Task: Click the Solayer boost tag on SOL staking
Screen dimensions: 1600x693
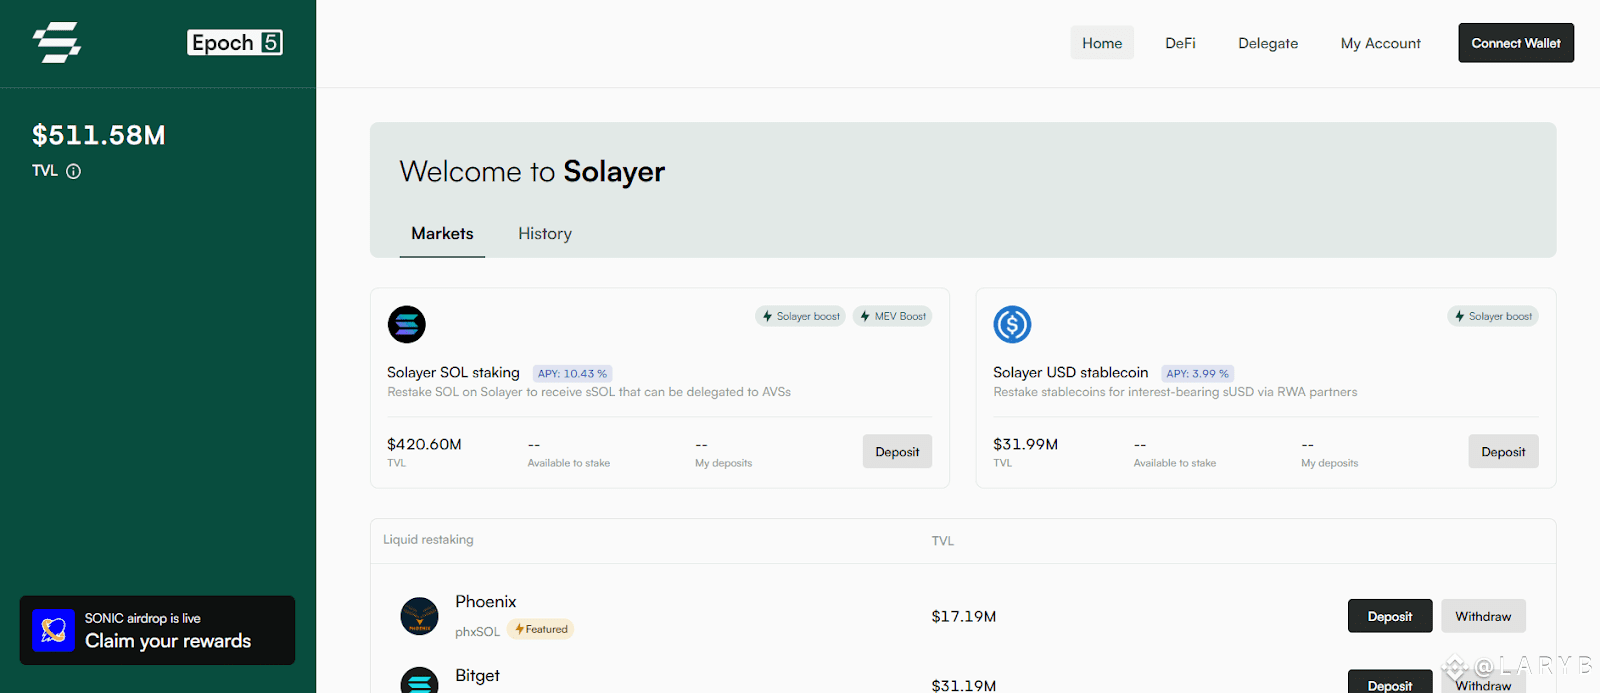Action: 800,316
